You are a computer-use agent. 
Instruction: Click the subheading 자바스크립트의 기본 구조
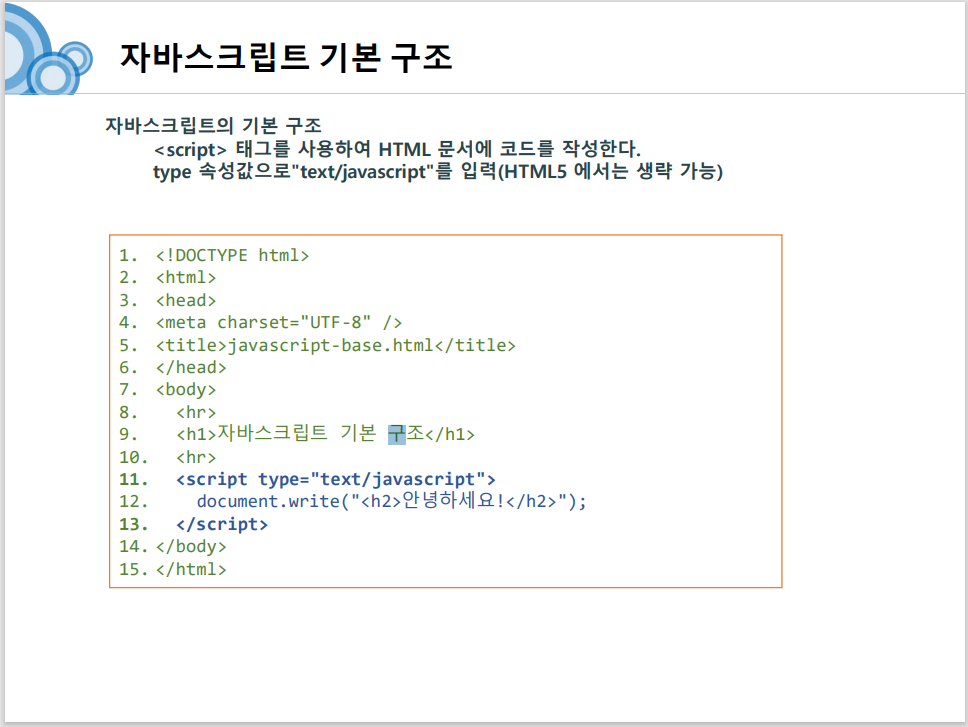click(x=213, y=125)
